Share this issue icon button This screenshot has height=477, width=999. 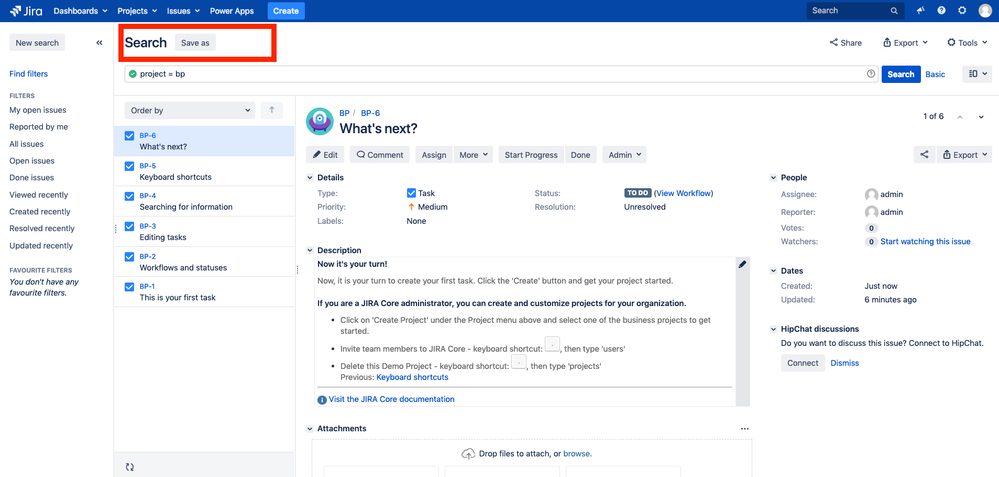click(924, 155)
